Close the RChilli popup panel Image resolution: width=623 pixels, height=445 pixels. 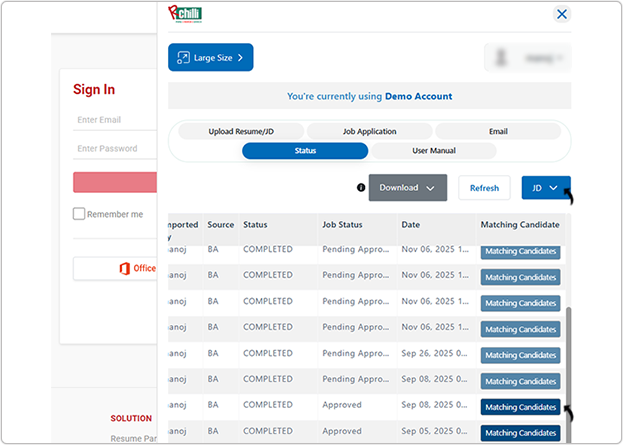[561, 14]
